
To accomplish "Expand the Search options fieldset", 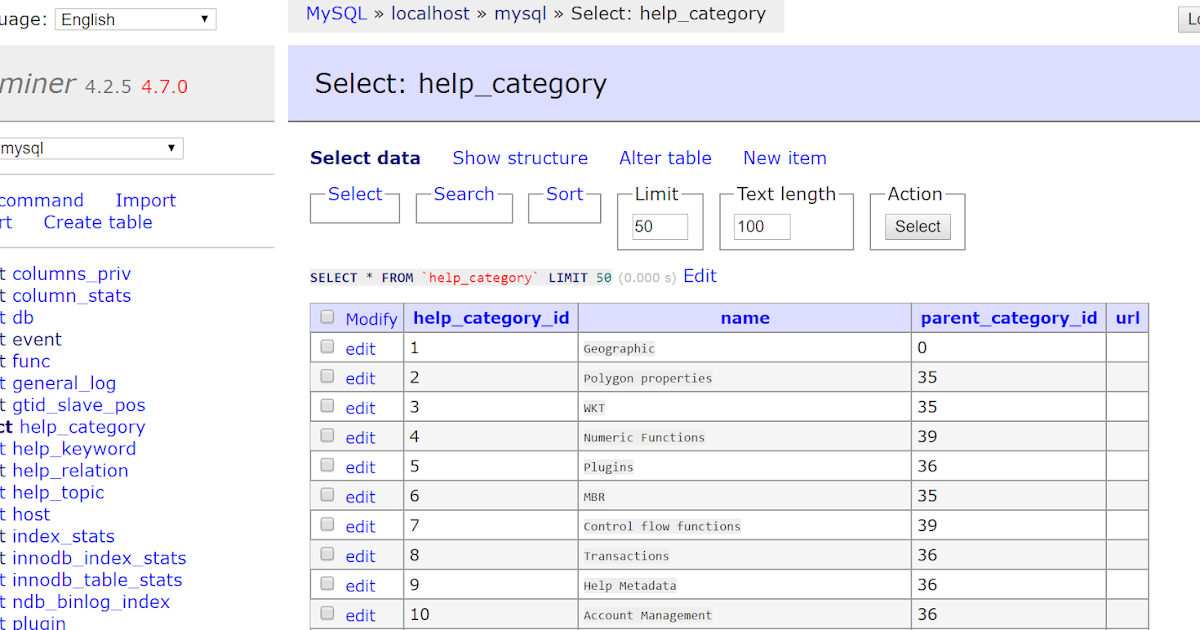I will tap(464, 194).
